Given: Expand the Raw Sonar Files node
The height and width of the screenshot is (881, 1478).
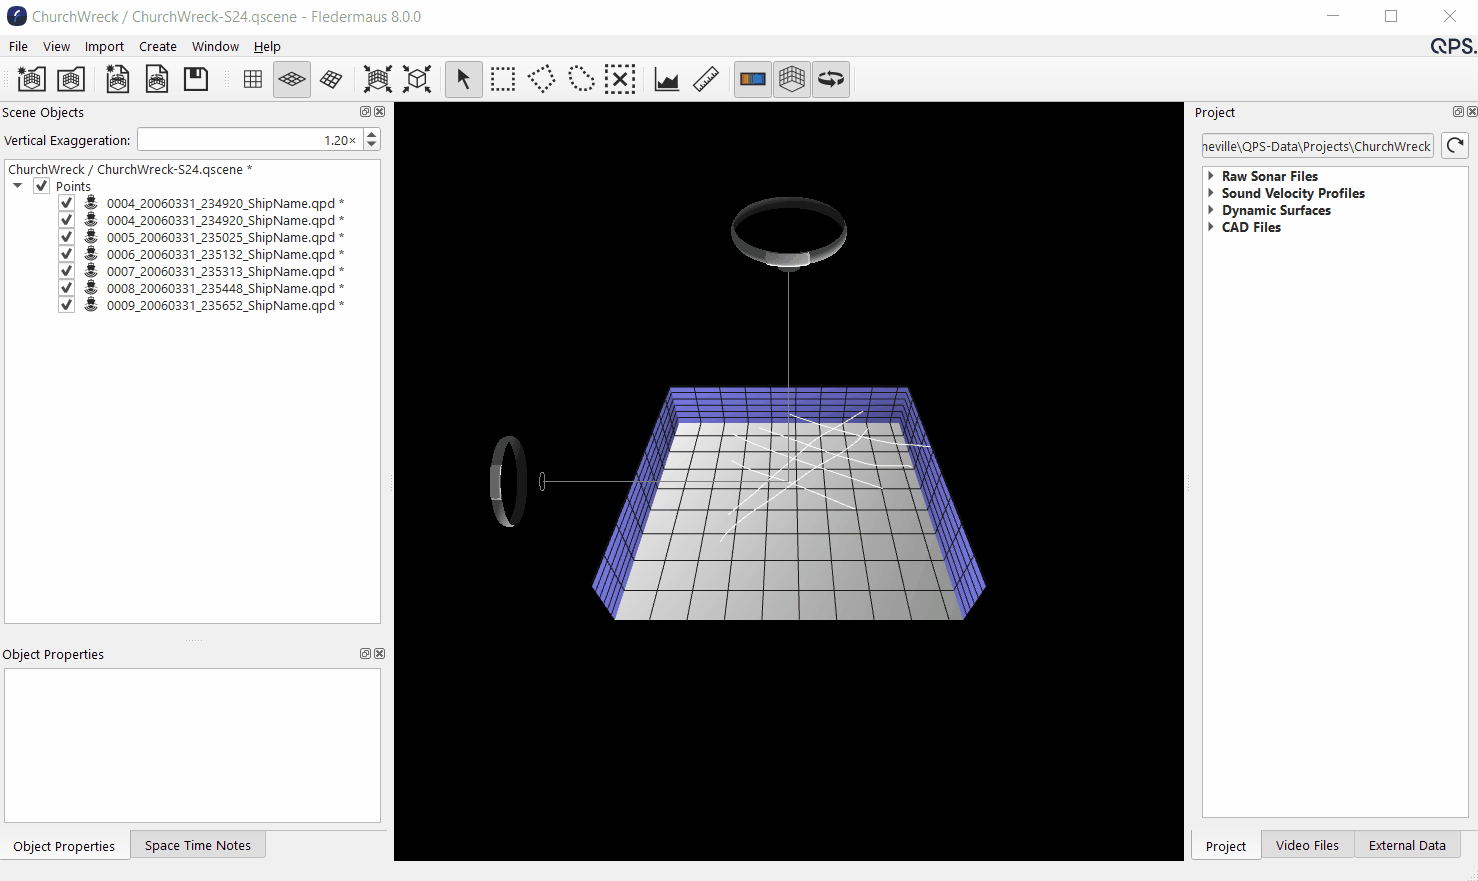Looking at the screenshot, I should 1211,176.
